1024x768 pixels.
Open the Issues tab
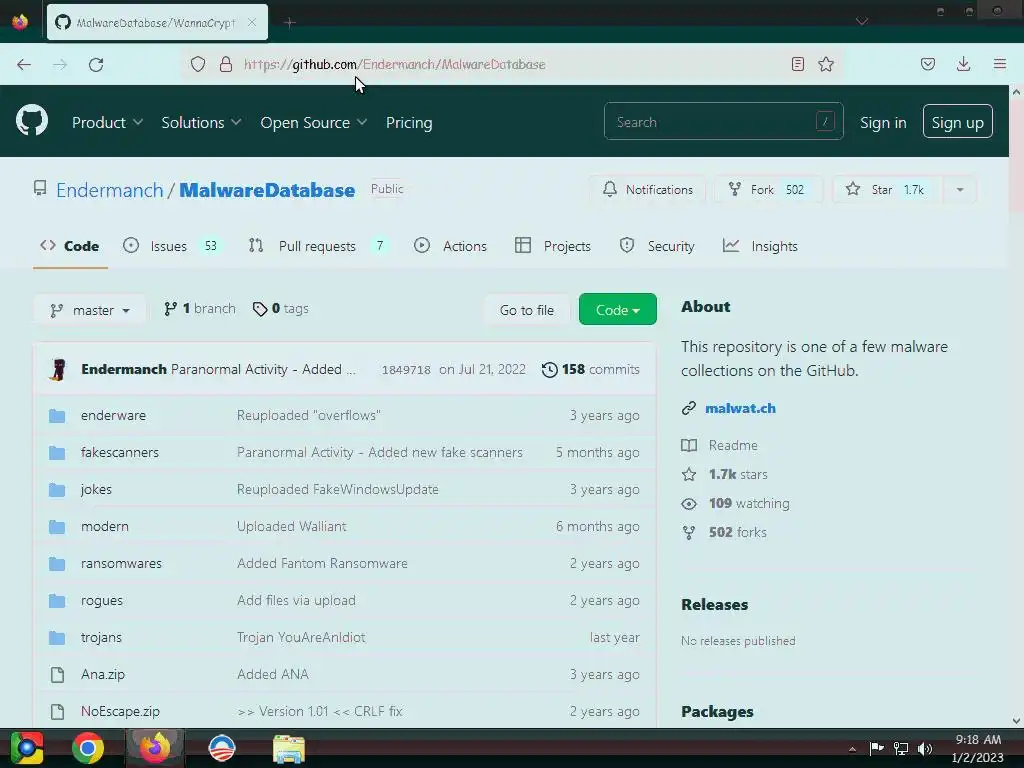coord(171,246)
